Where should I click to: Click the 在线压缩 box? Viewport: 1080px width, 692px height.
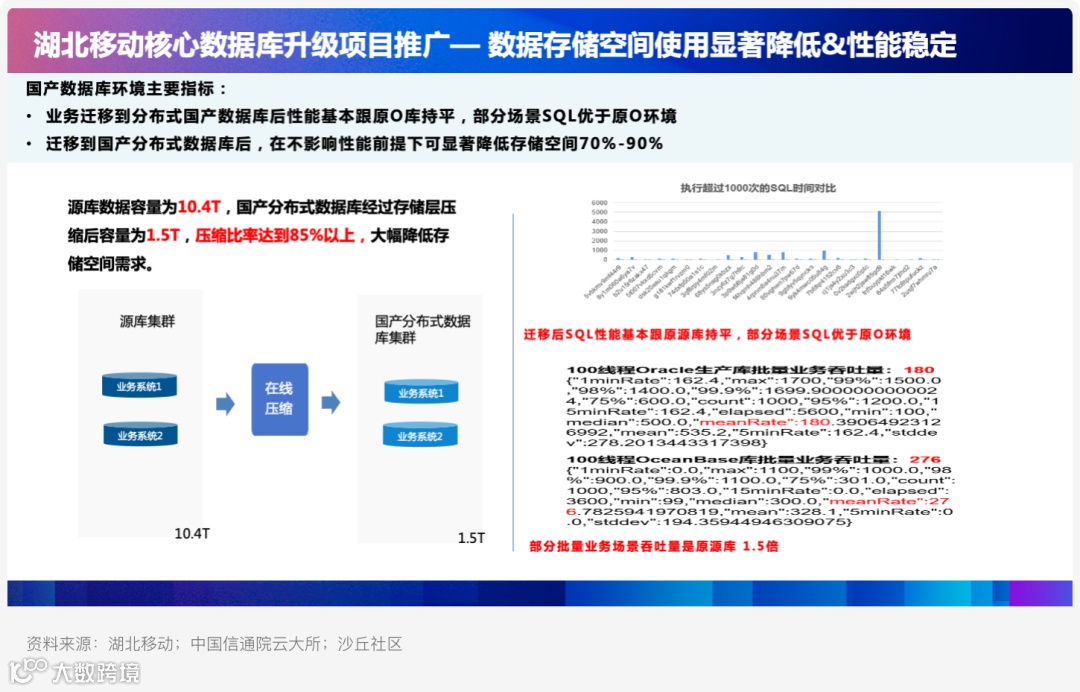[x=280, y=399]
